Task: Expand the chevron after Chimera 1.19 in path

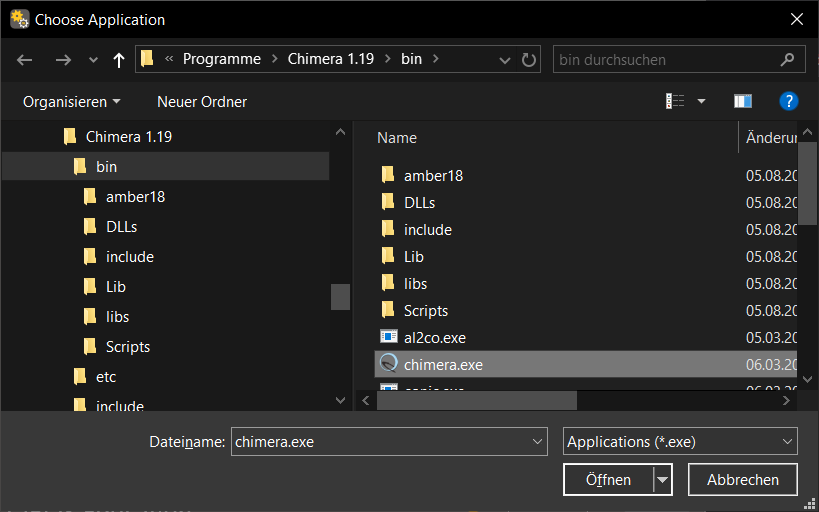Action: (387, 59)
